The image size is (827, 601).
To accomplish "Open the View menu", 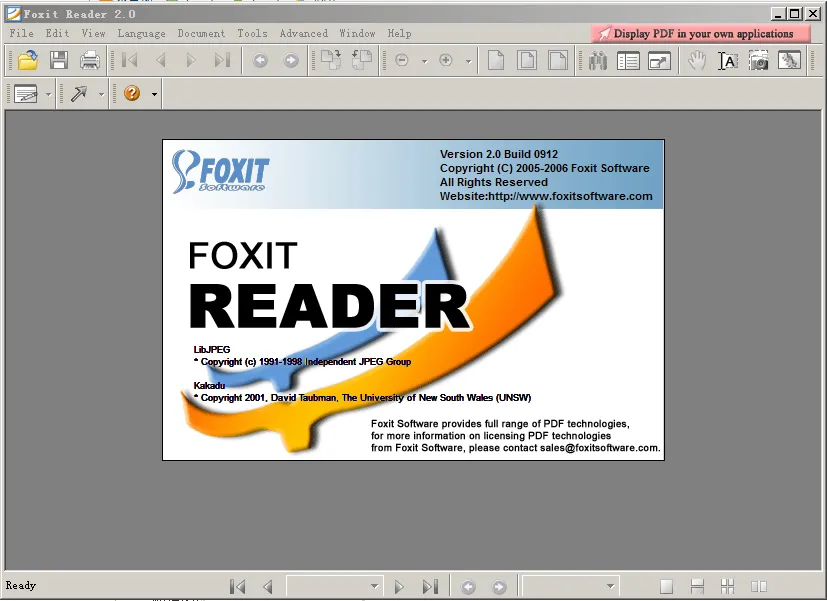I will tap(93, 33).
